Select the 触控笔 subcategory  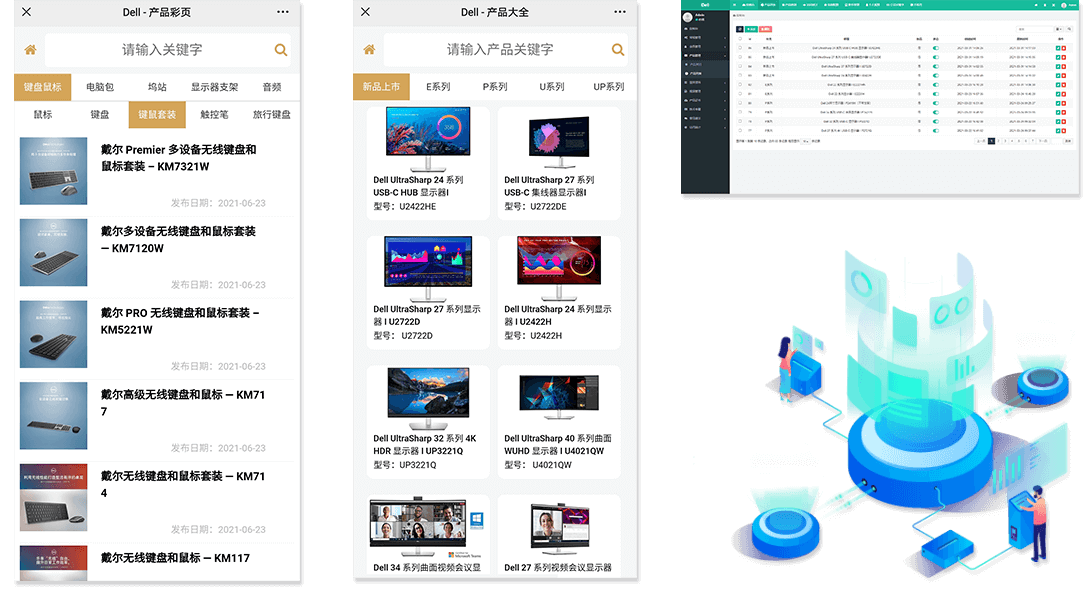[x=215, y=115]
